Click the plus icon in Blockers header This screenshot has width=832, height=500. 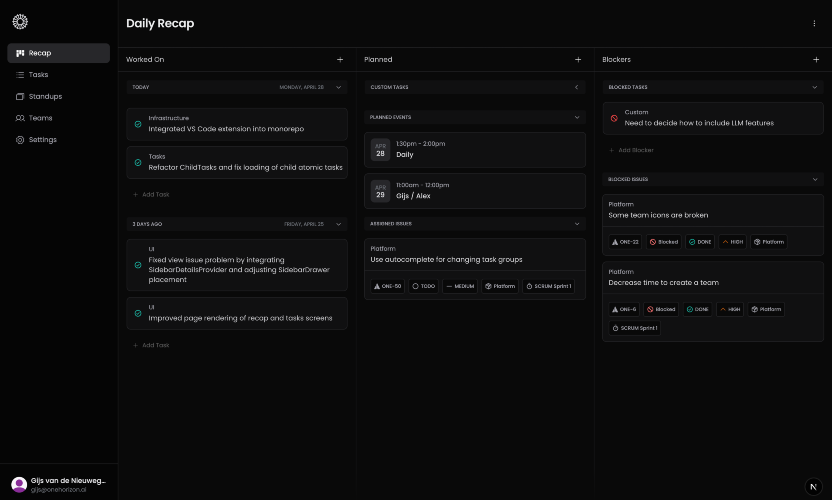[x=816, y=60]
